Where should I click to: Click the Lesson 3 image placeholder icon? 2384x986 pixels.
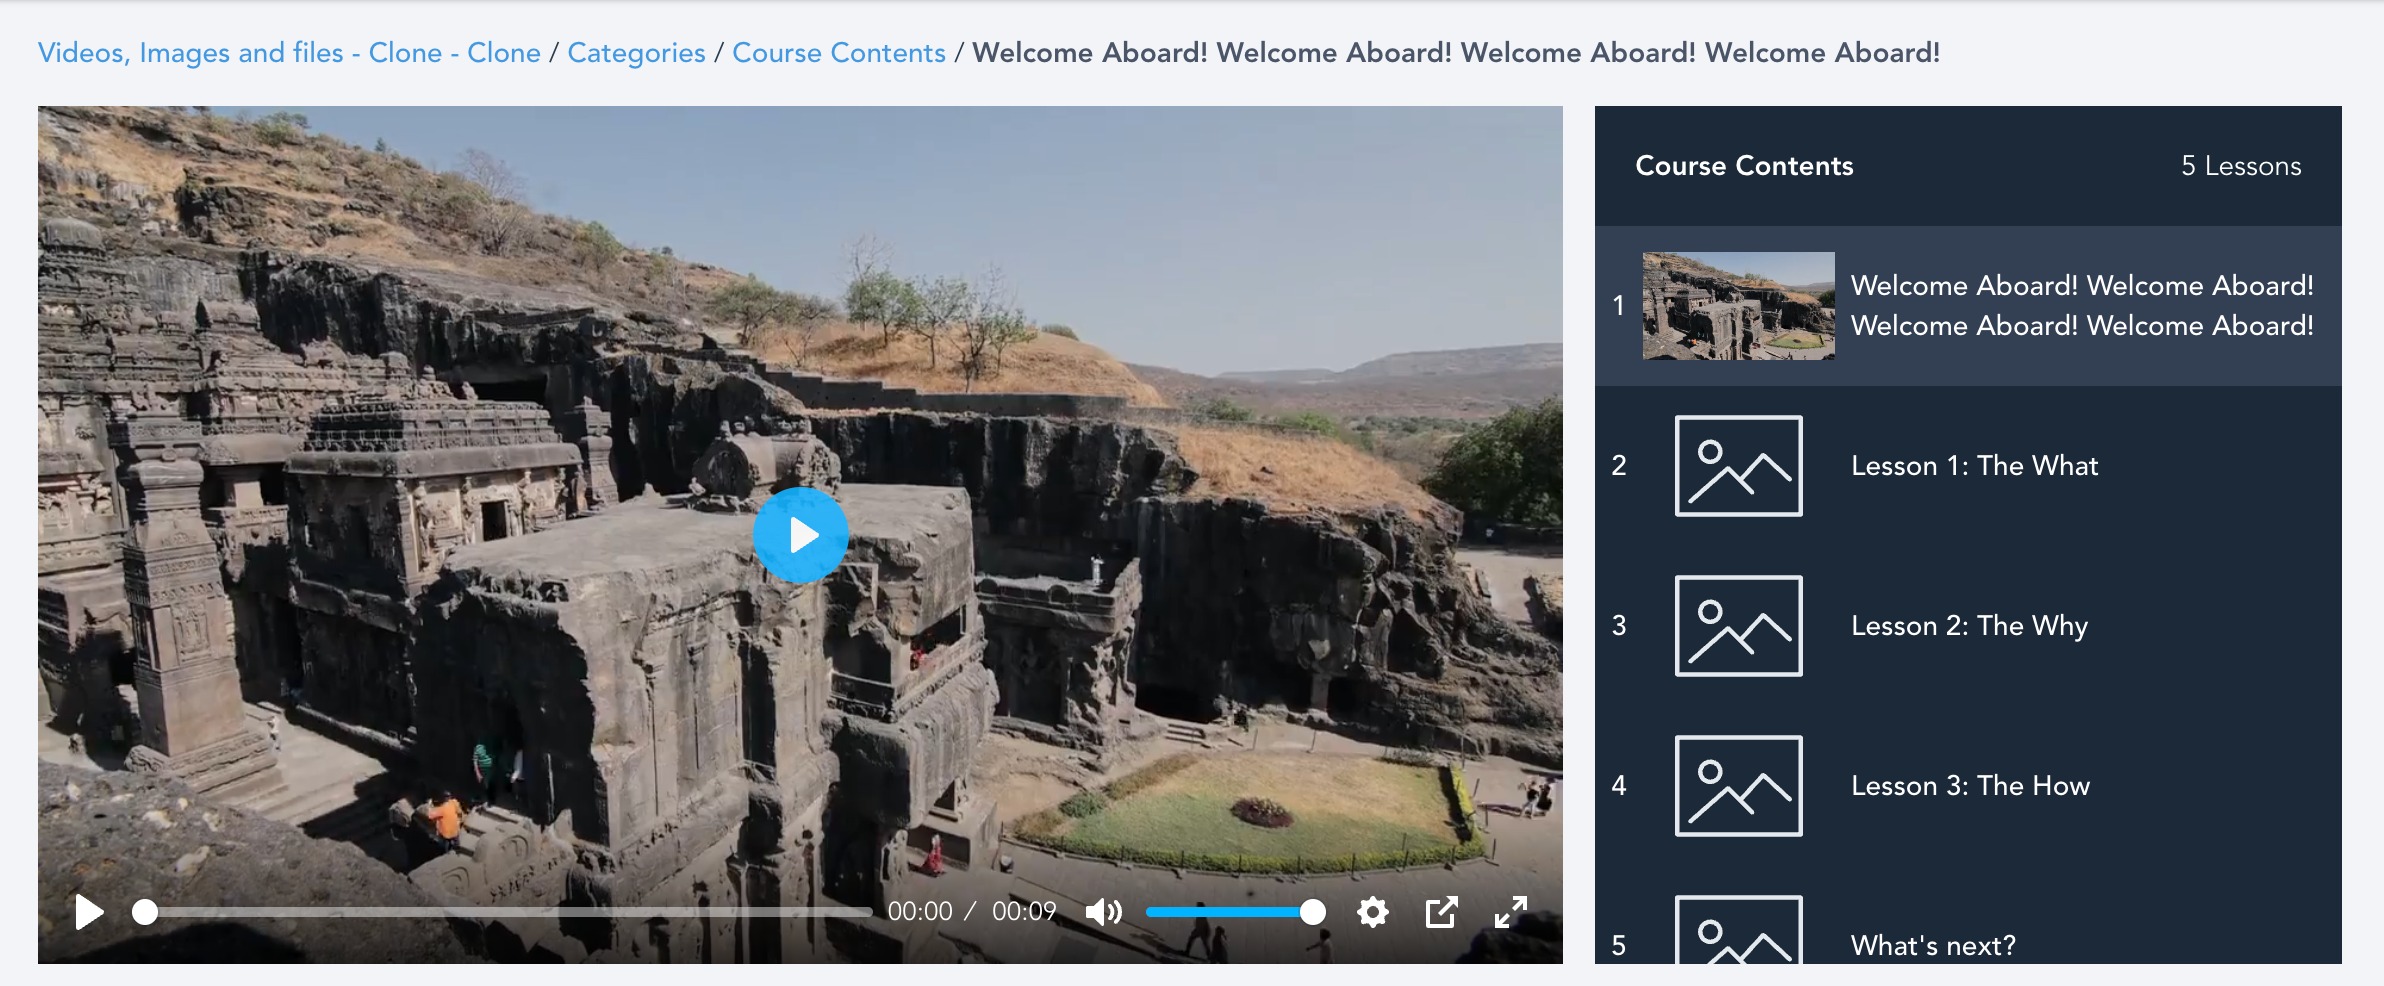[1739, 786]
